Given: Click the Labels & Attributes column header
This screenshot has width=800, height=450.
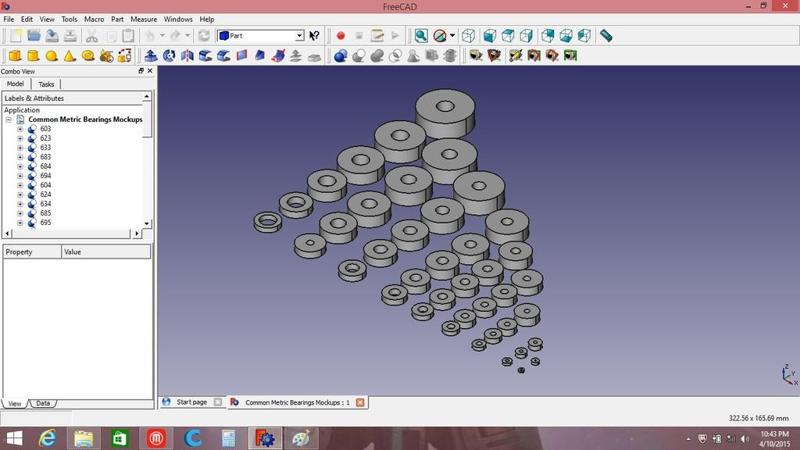Looking at the screenshot, I should click(72, 98).
